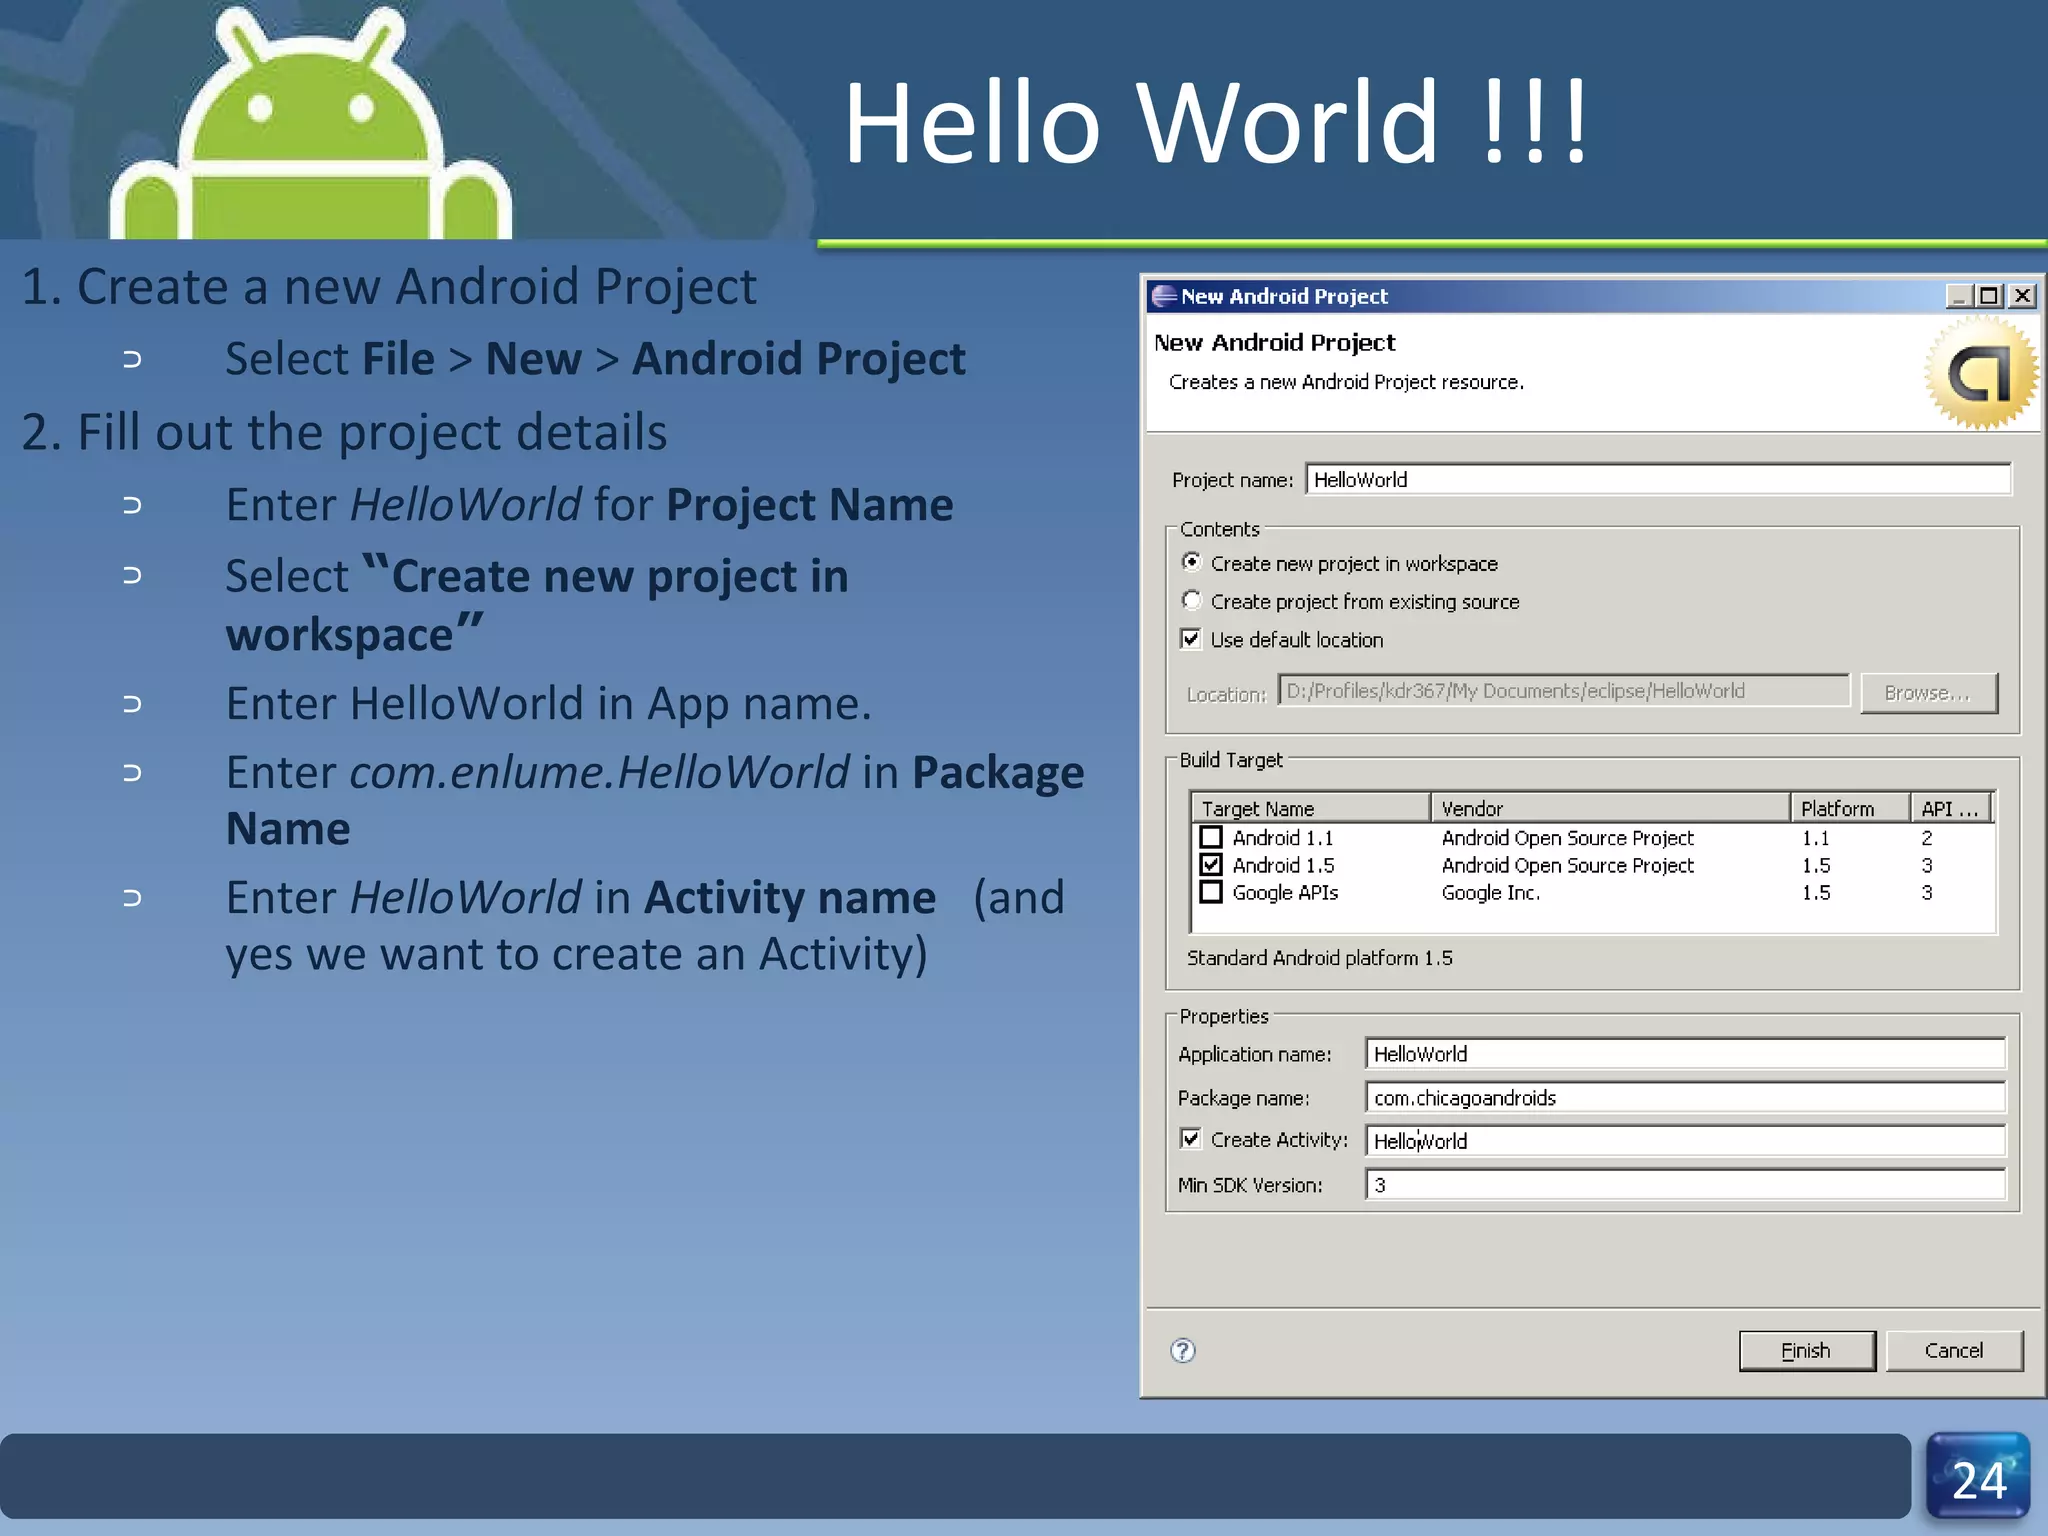This screenshot has height=1536, width=2048.
Task: Sort by Vendor column header
Action: pos(1610,808)
